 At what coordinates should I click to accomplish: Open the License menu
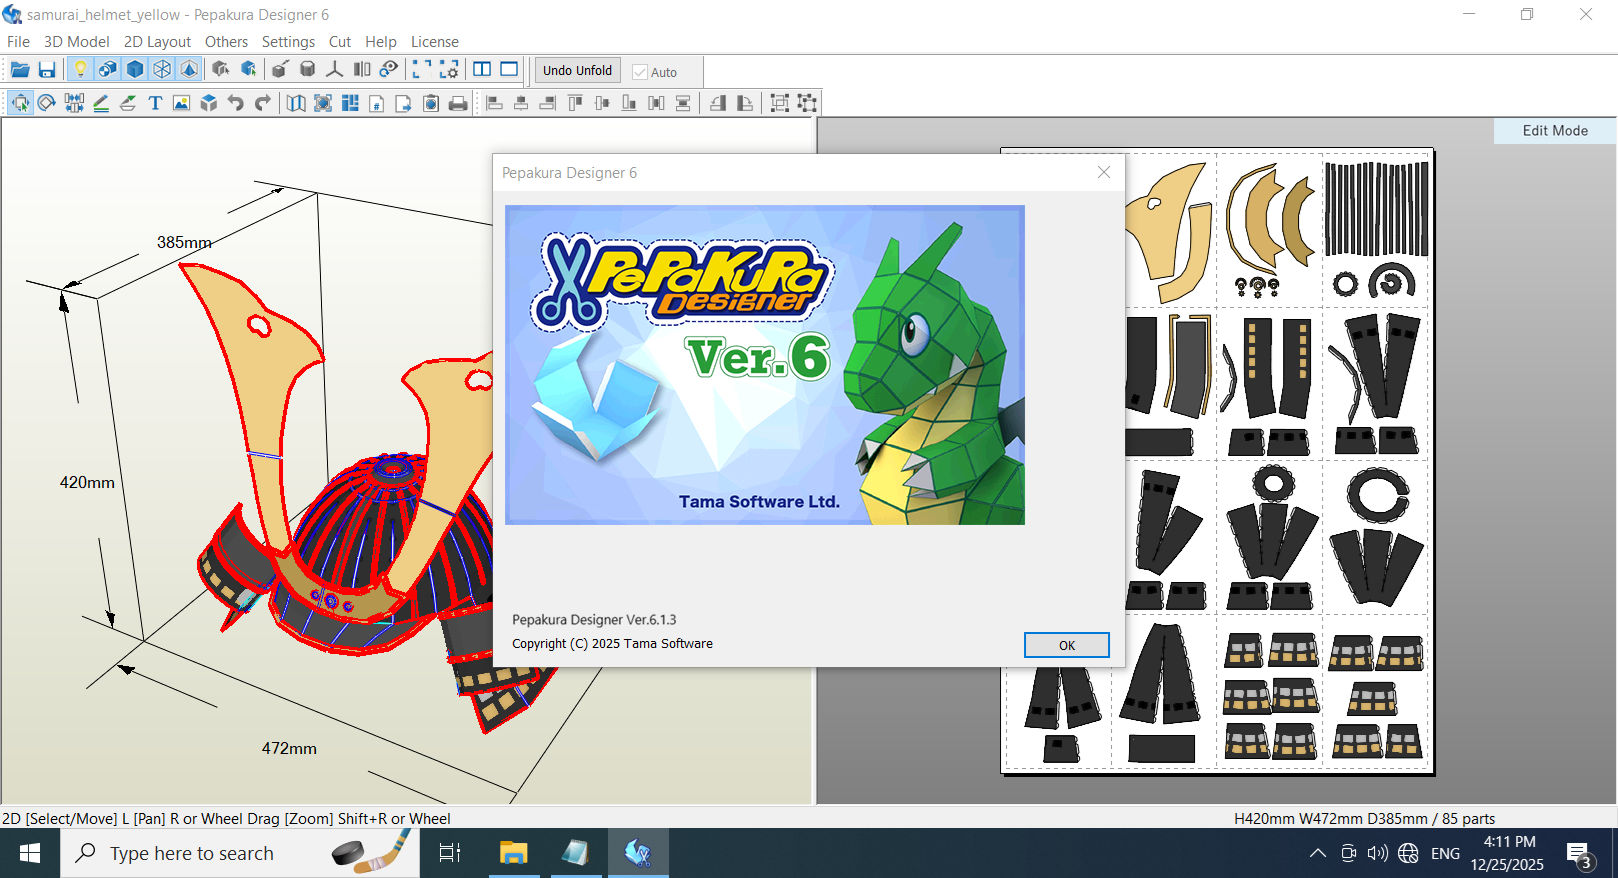[434, 42]
